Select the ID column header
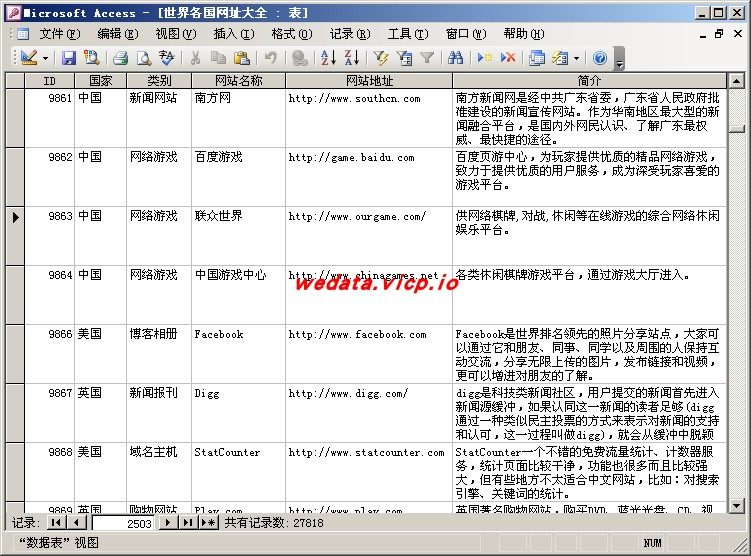Image resolution: width=751 pixels, height=556 pixels. pyautogui.click(x=50, y=80)
